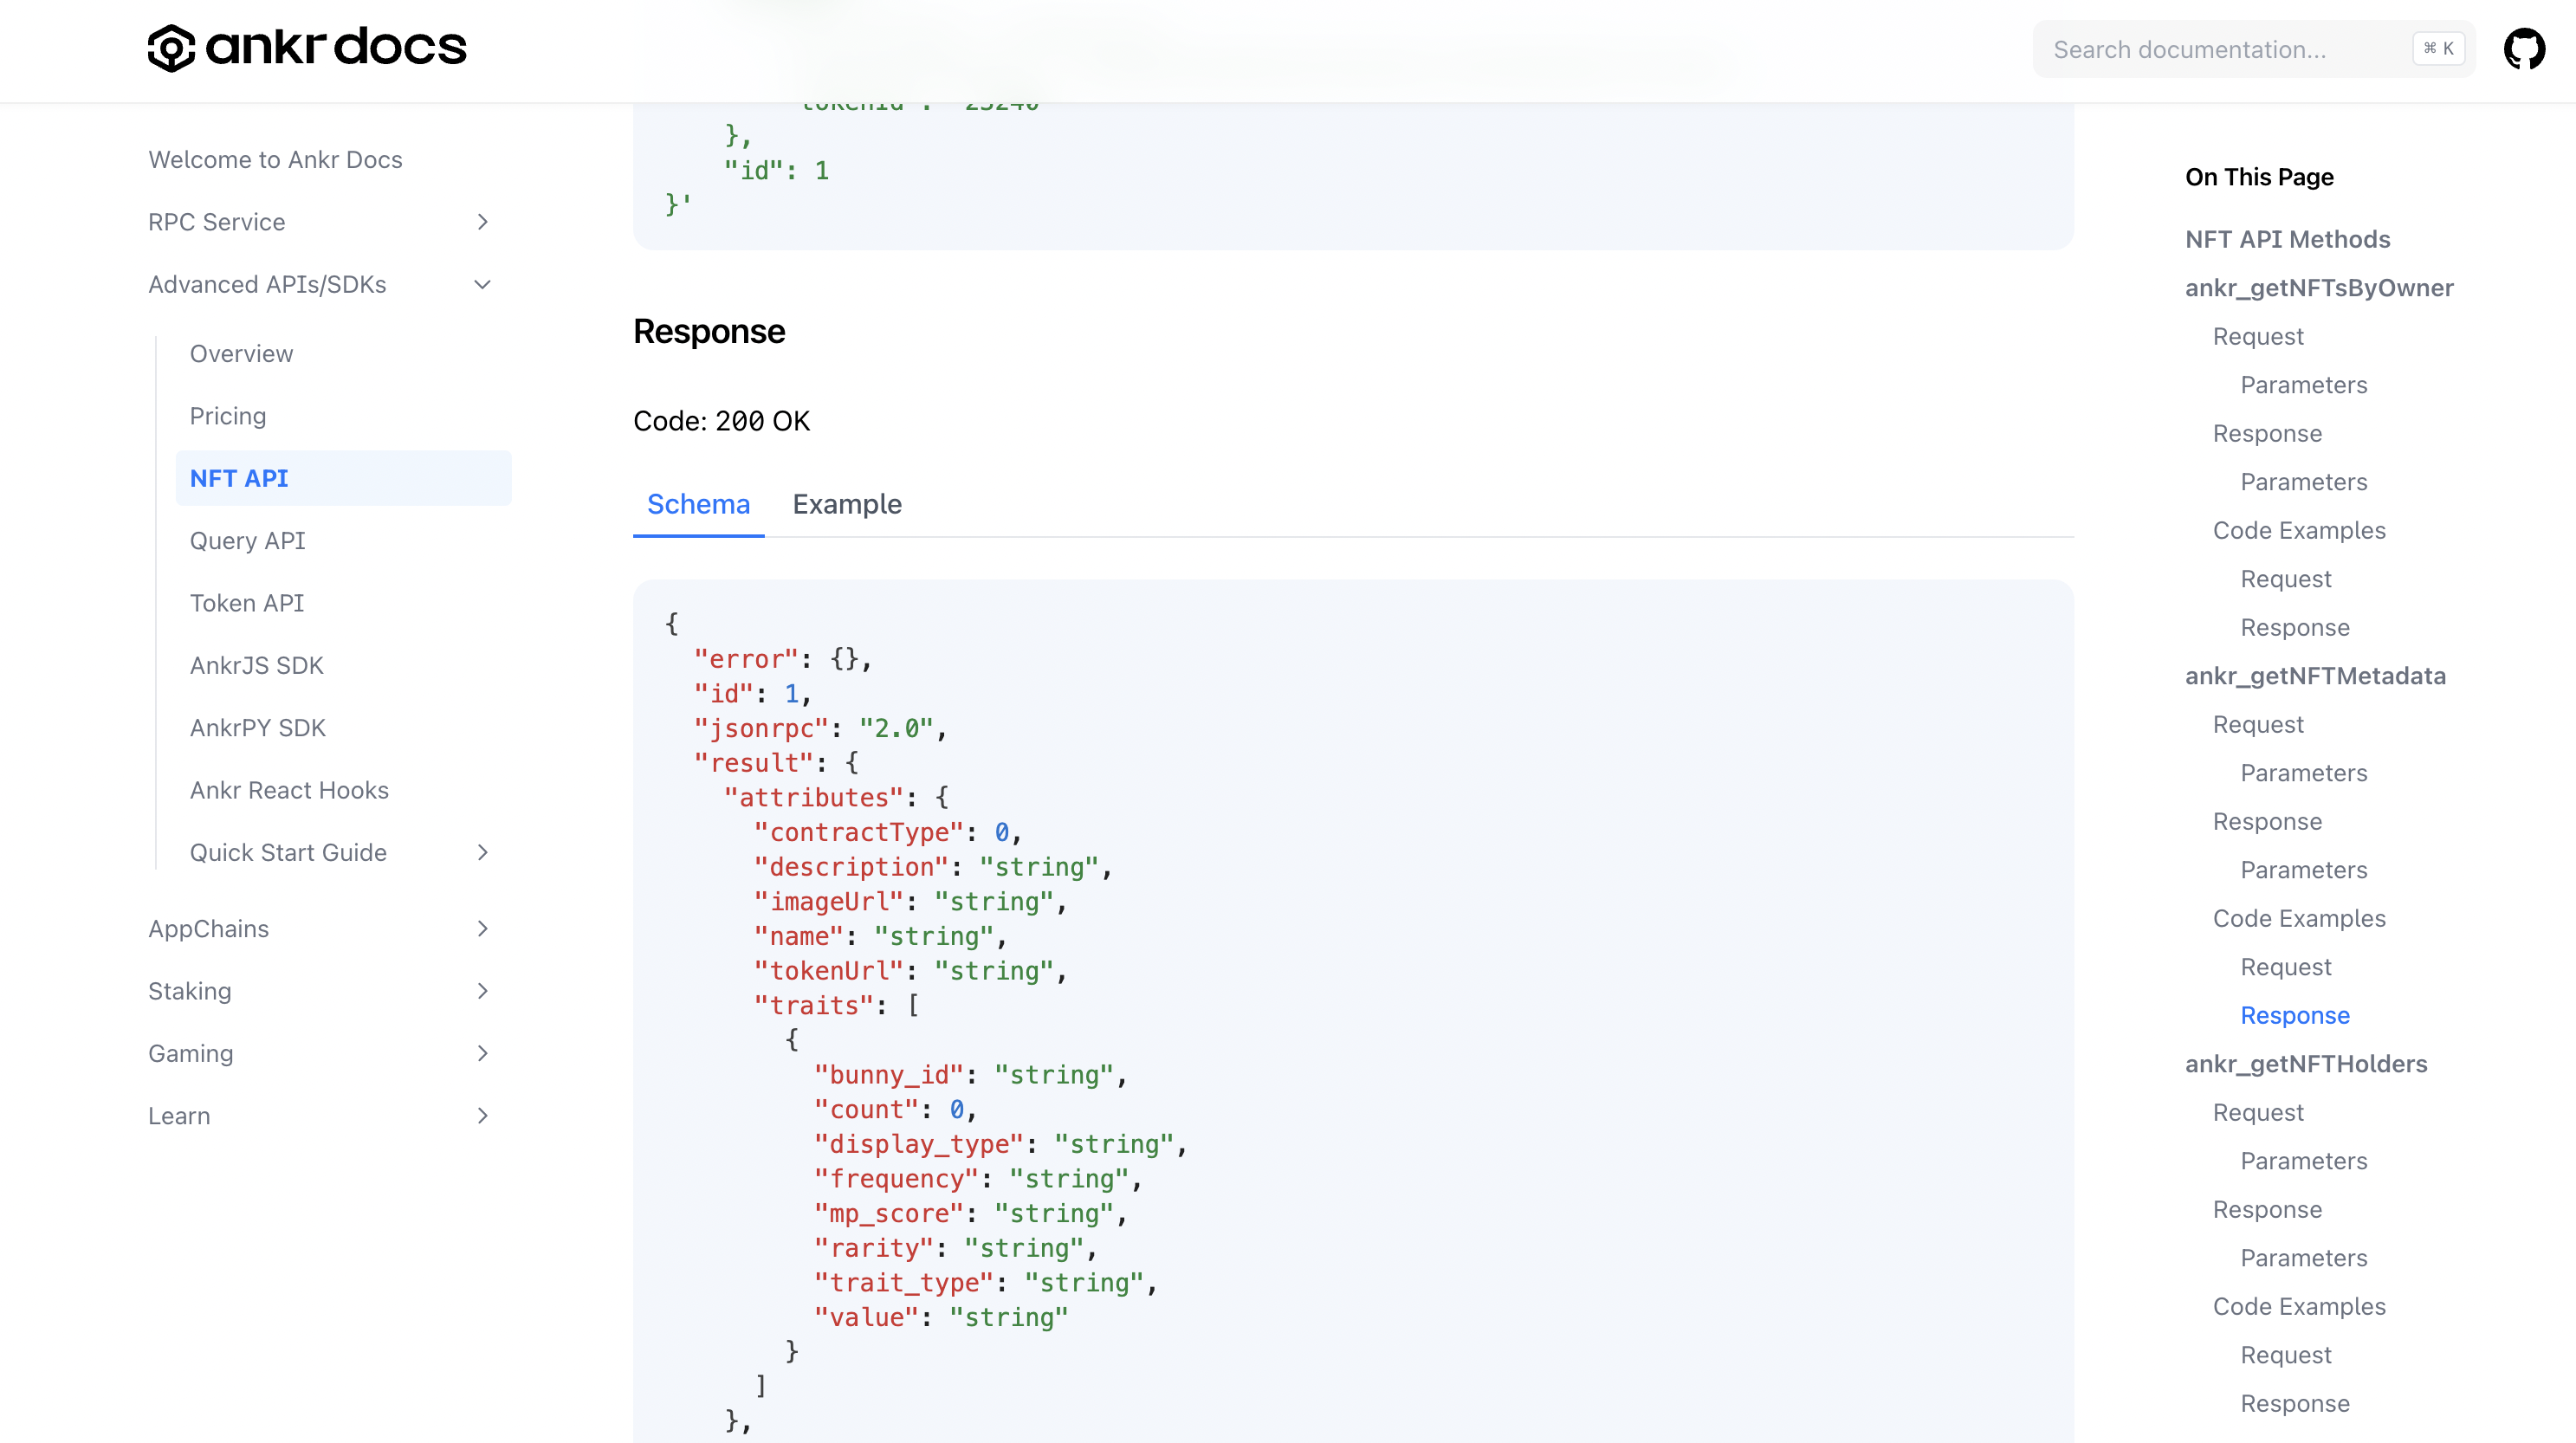Open the AnkrJS SDK page
The width and height of the screenshot is (2576, 1443).
coord(257,664)
